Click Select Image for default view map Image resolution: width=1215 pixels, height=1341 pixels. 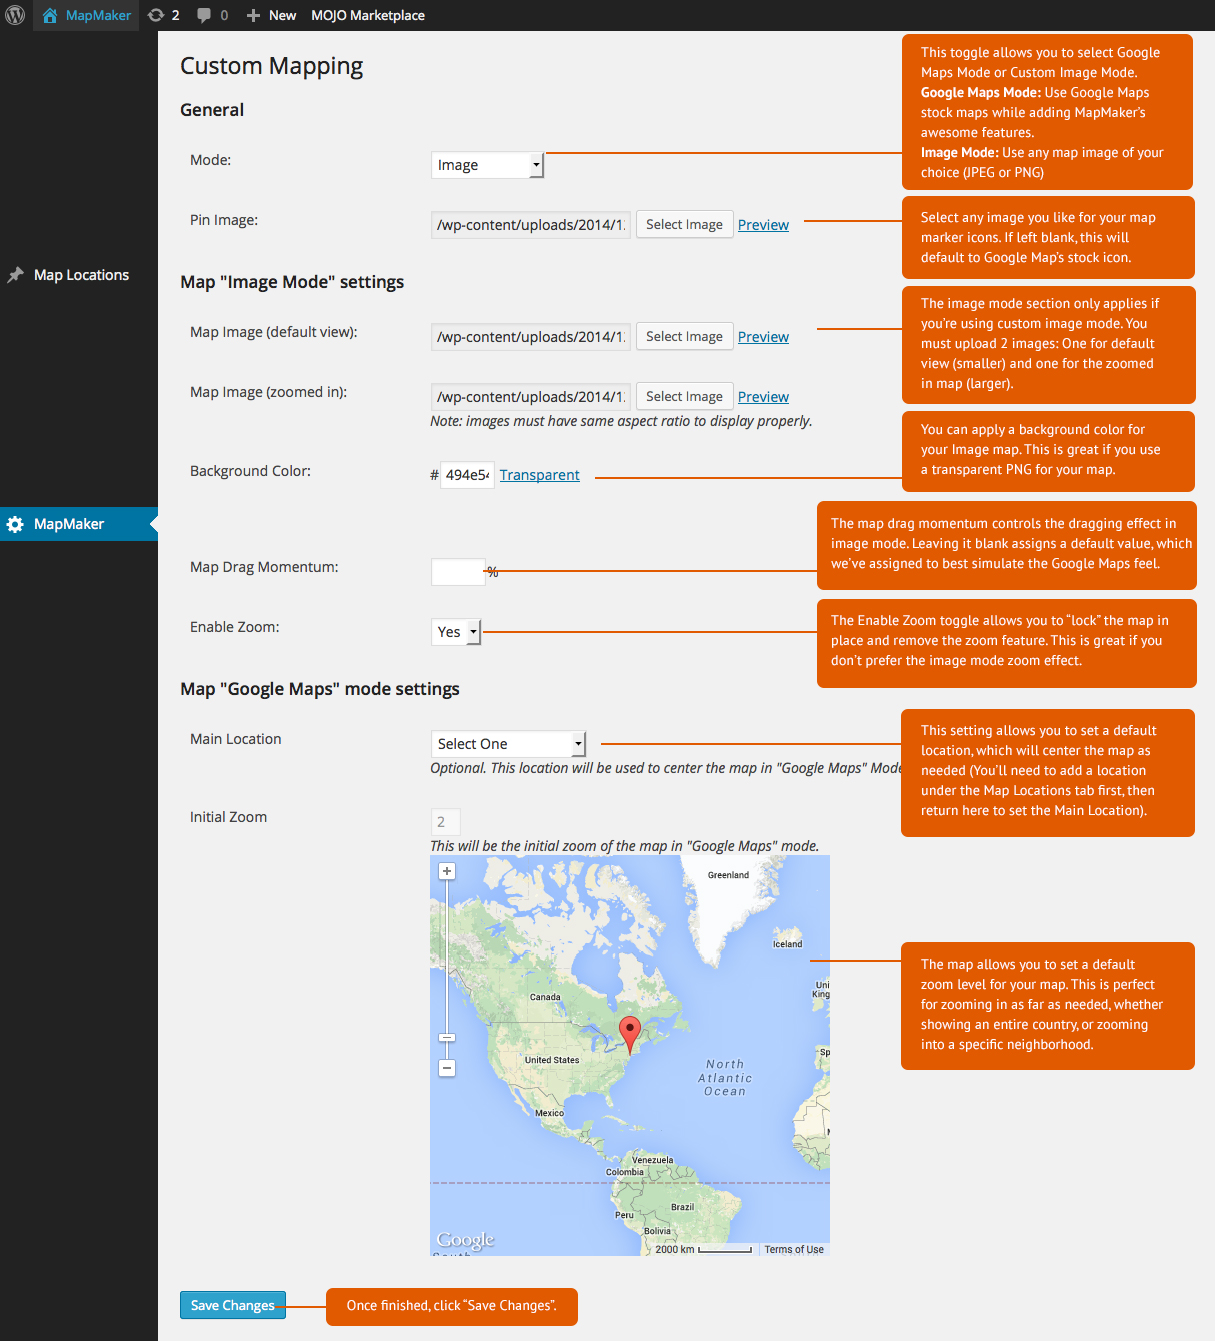685,337
